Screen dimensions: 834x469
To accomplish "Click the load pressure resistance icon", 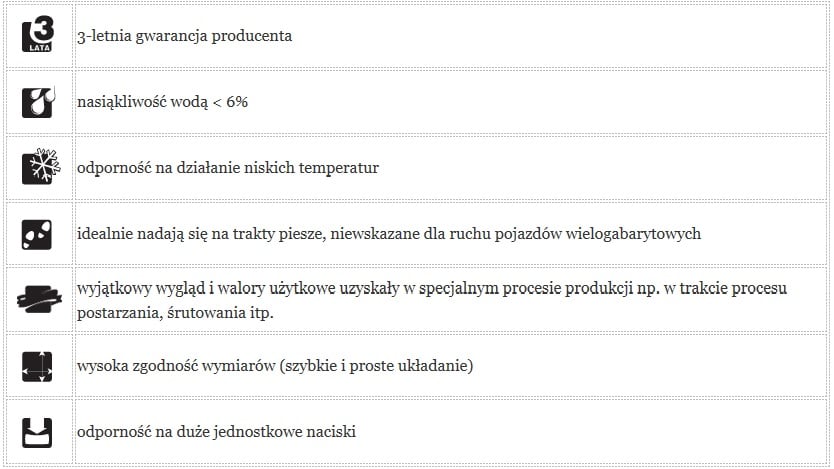I will (37, 432).
